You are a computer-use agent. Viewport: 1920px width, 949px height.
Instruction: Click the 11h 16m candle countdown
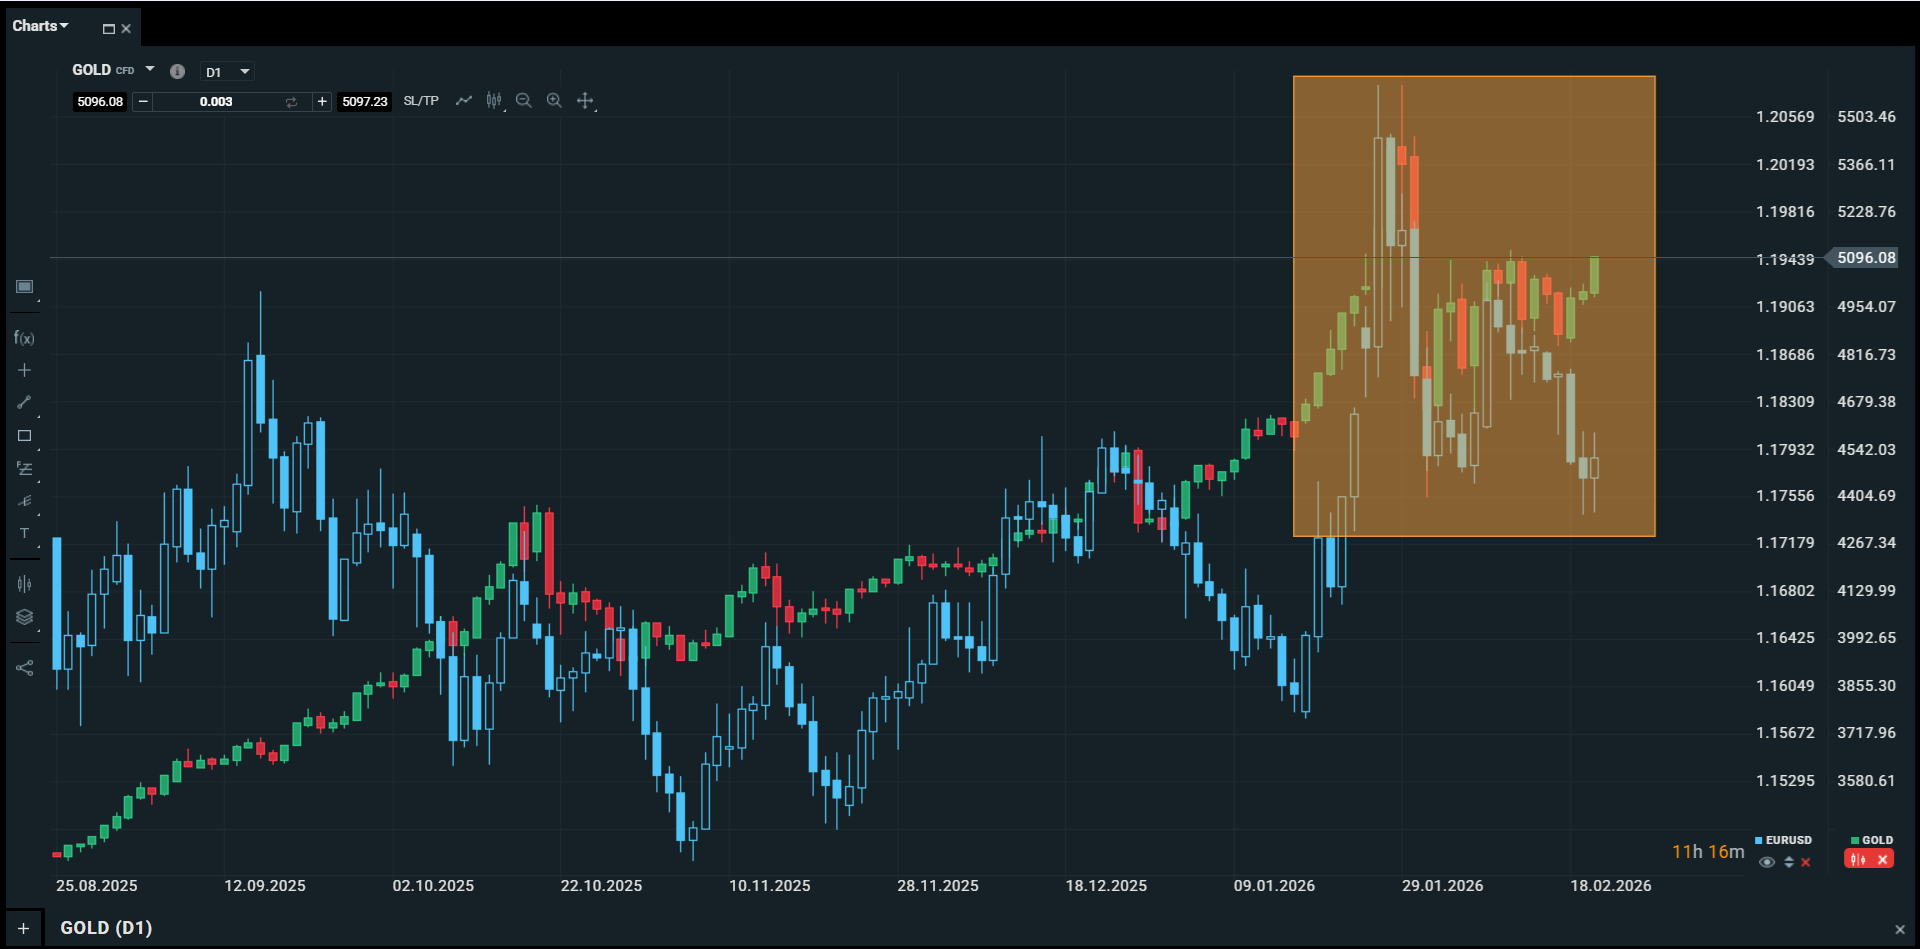point(1708,852)
